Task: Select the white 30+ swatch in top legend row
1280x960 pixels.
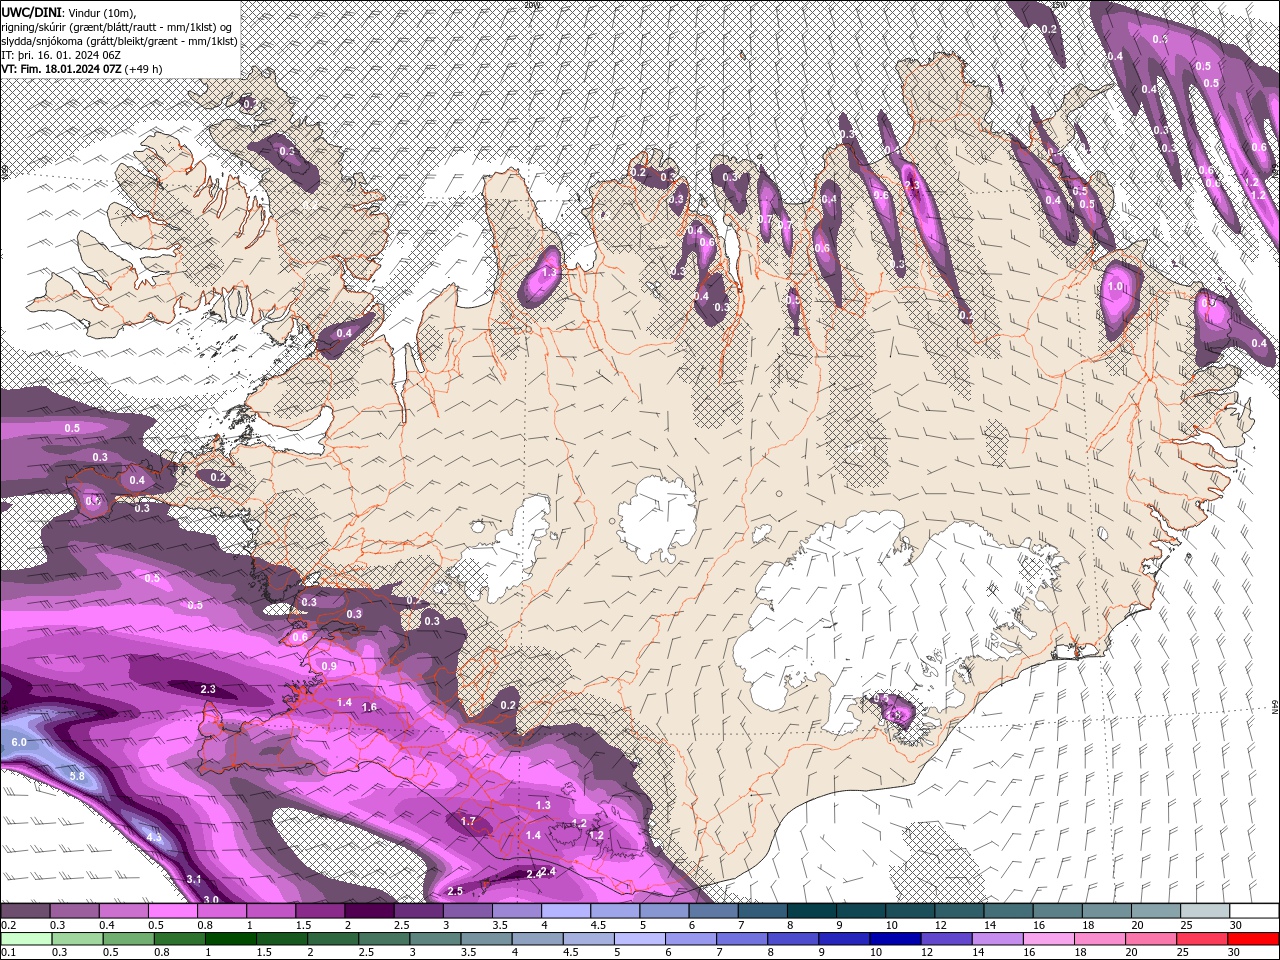Action: click(1255, 911)
